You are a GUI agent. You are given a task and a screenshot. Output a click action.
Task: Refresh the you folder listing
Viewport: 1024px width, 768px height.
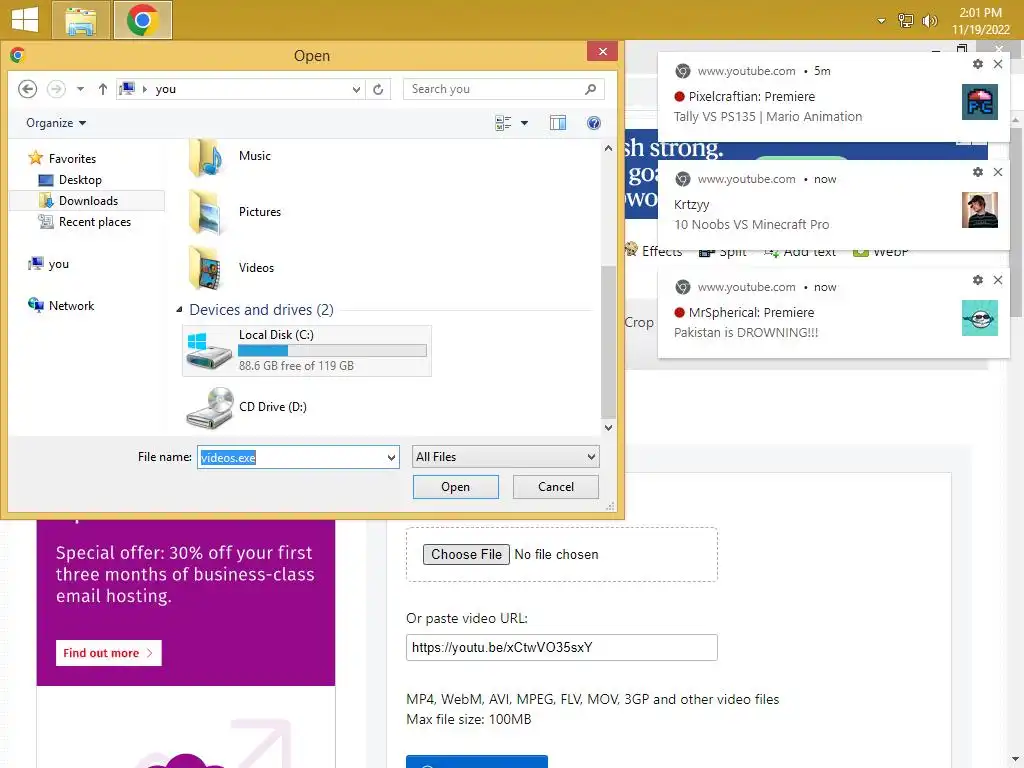click(x=378, y=89)
